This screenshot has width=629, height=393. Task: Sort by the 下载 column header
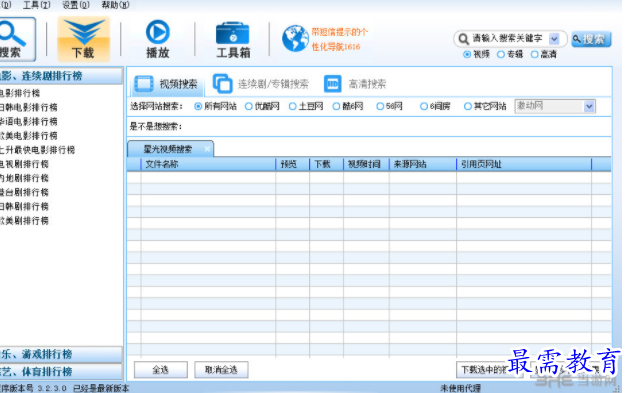pyautogui.click(x=326, y=164)
